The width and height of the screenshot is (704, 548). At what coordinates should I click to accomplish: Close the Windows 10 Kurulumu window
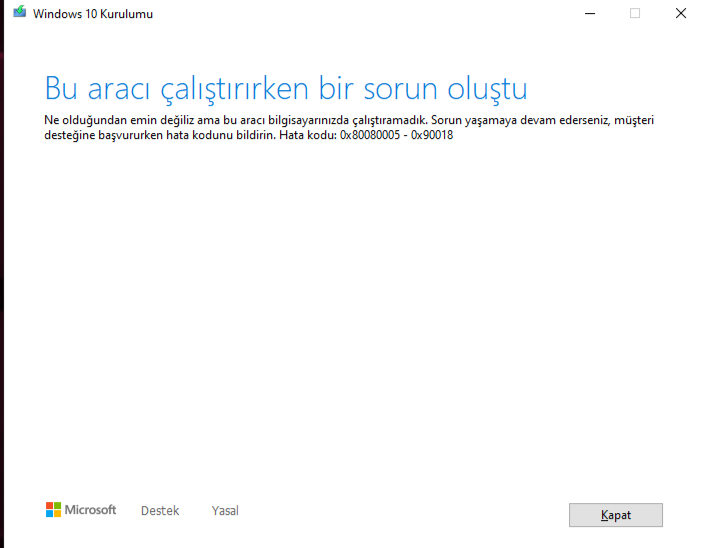[681, 13]
